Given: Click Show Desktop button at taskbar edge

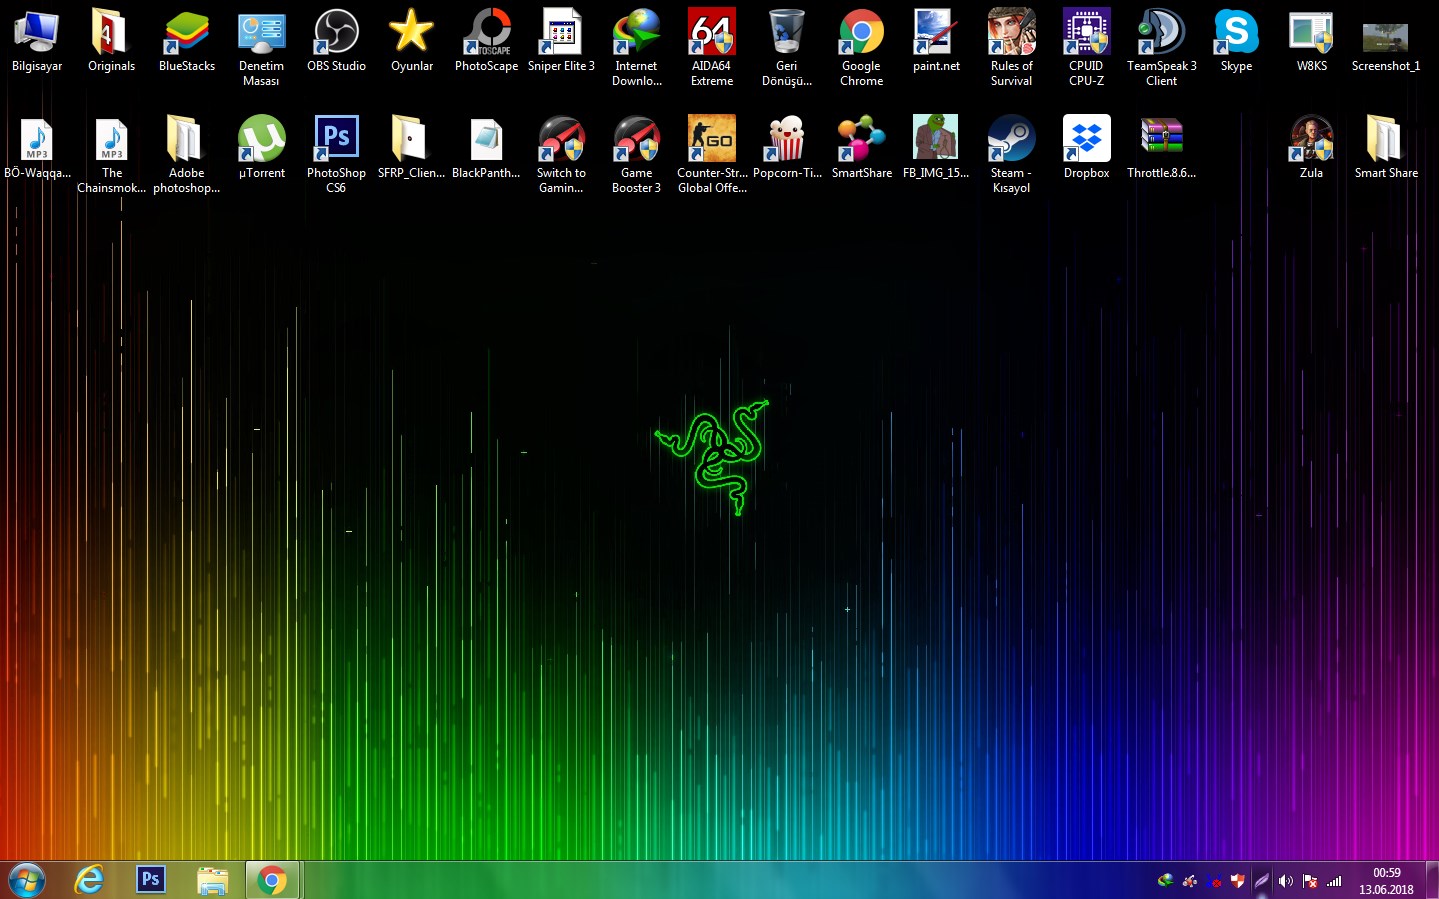Looking at the screenshot, I should (x=1432, y=880).
